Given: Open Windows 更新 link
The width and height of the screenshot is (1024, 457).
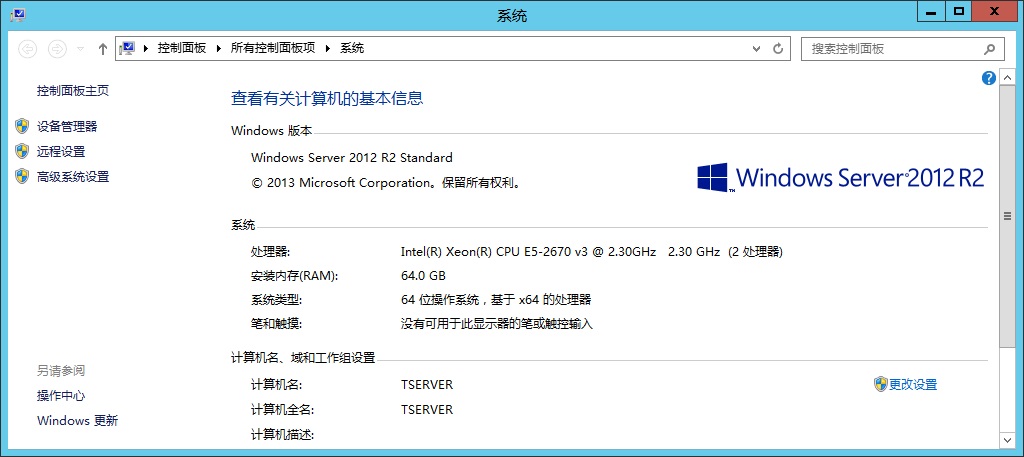Looking at the screenshot, I should coord(78,420).
